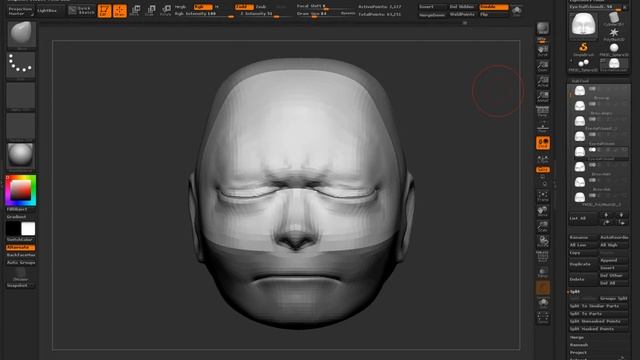
Task: Select the white main color swatch
Action: coord(28,229)
